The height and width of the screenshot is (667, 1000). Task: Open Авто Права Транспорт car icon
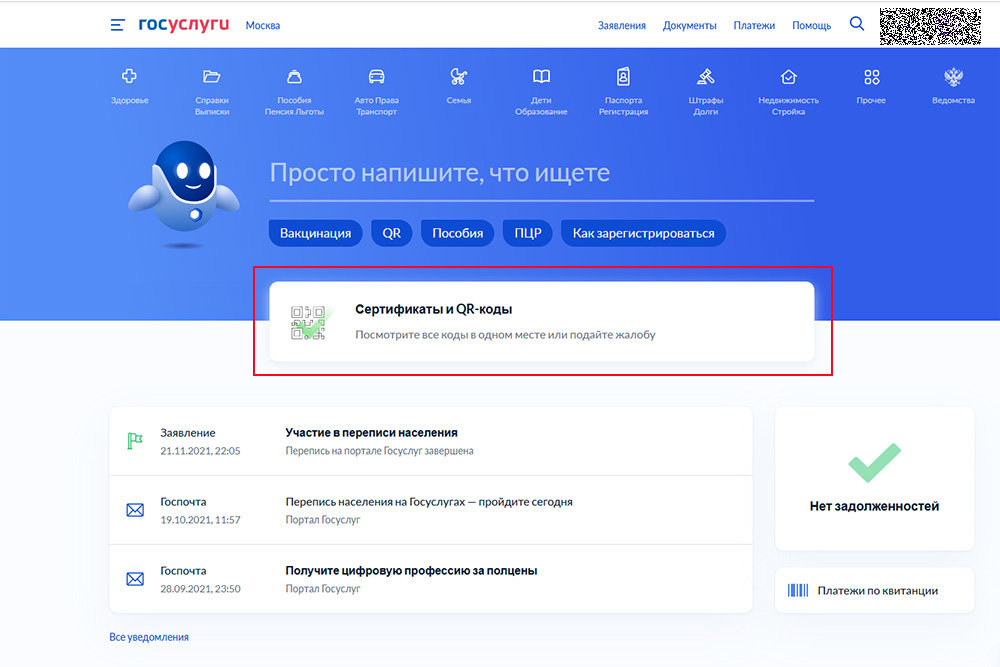(376, 77)
